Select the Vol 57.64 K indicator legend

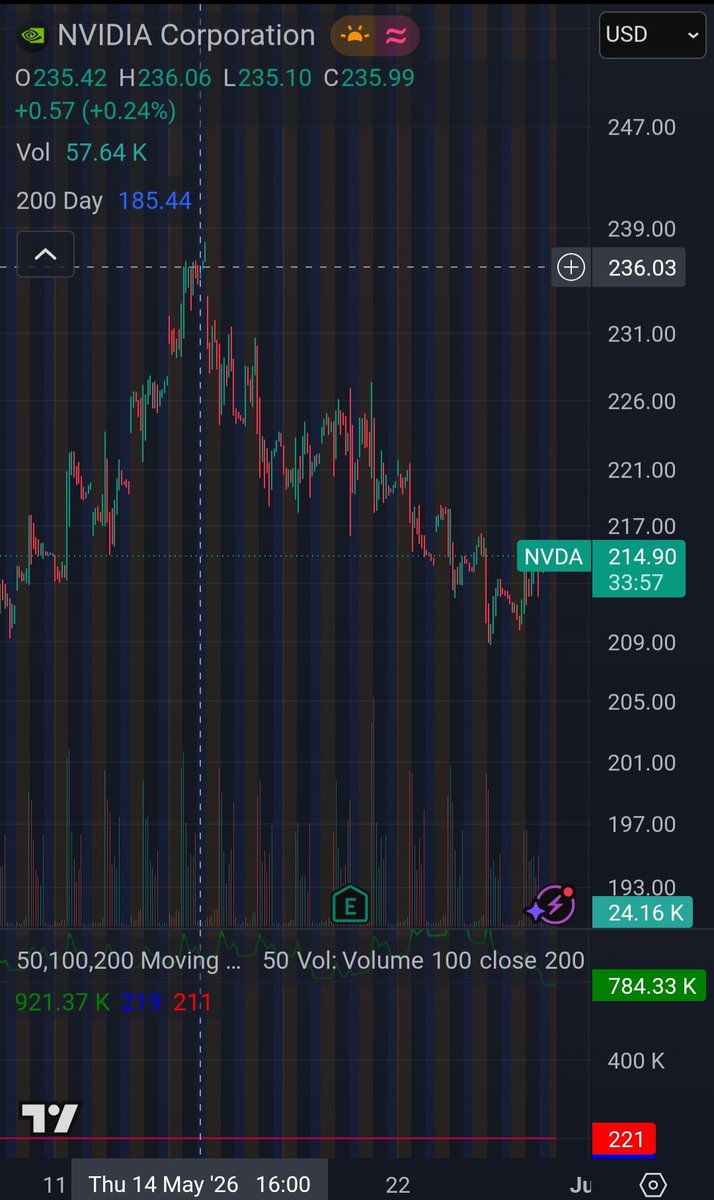point(82,153)
